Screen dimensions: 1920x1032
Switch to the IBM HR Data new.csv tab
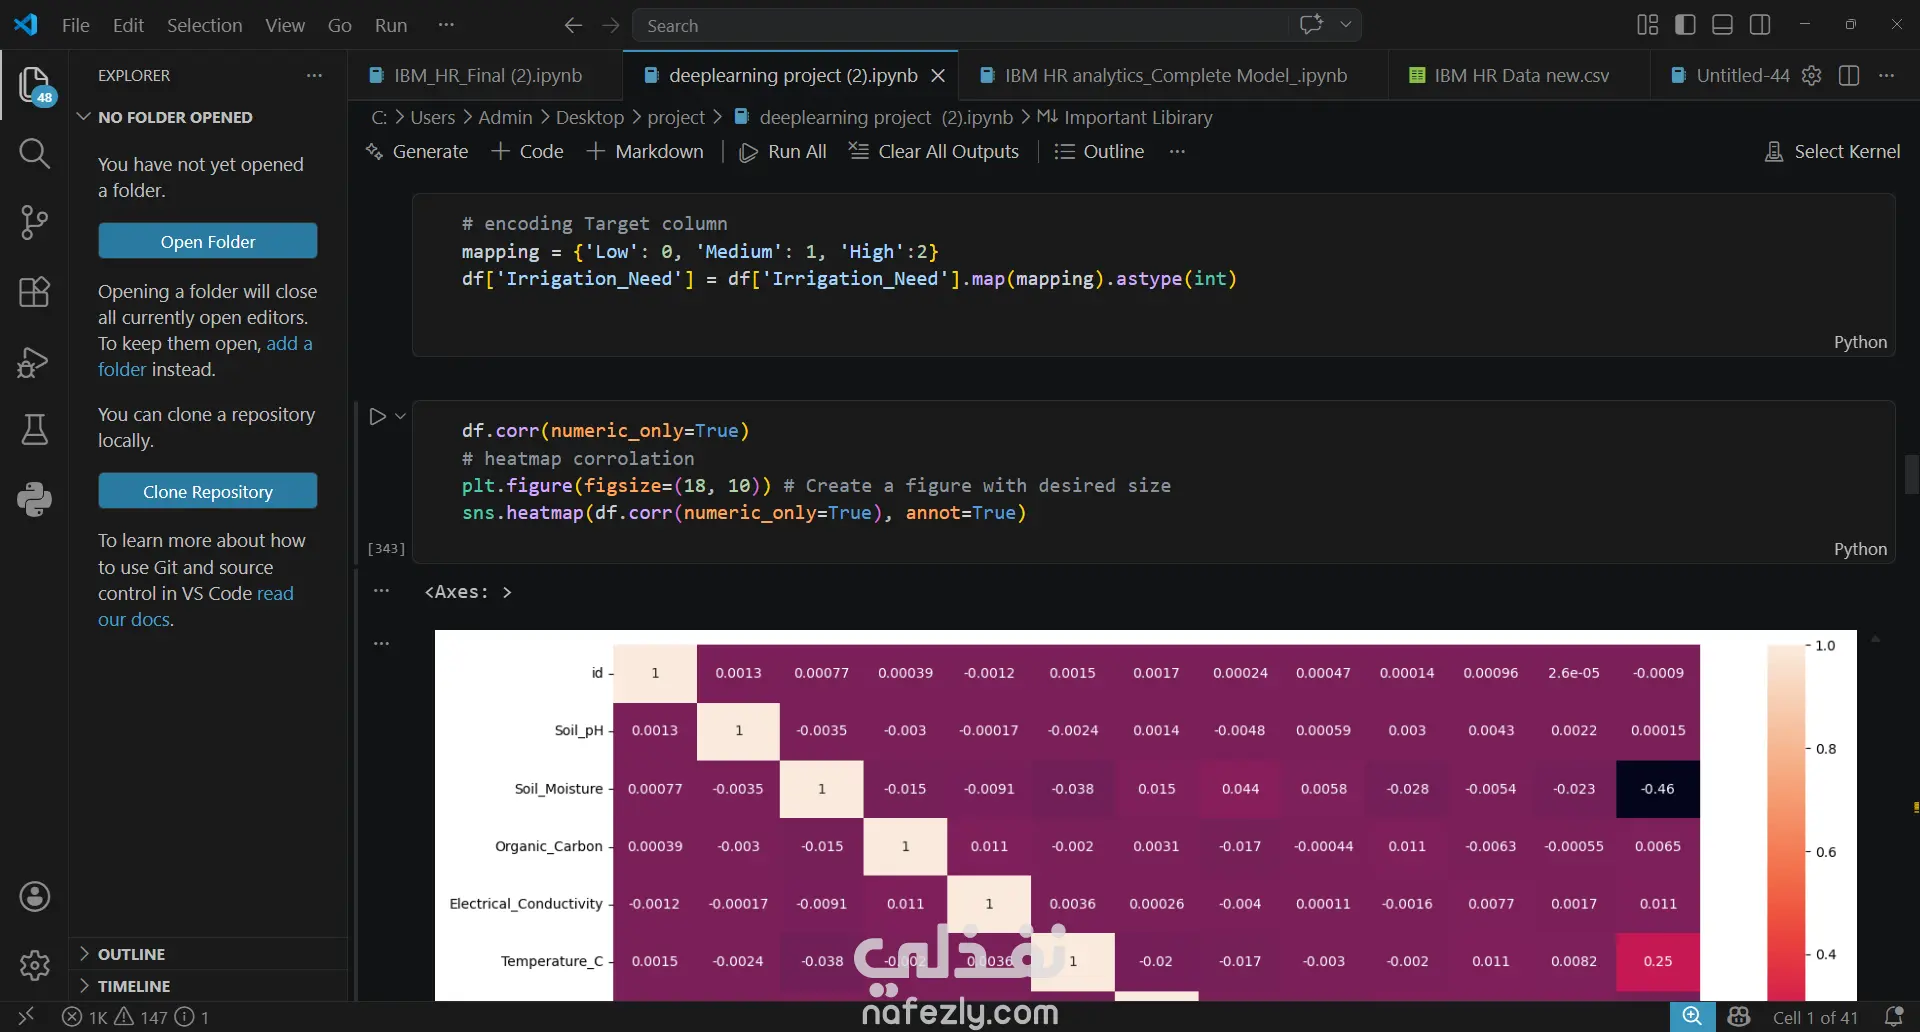coord(1519,76)
